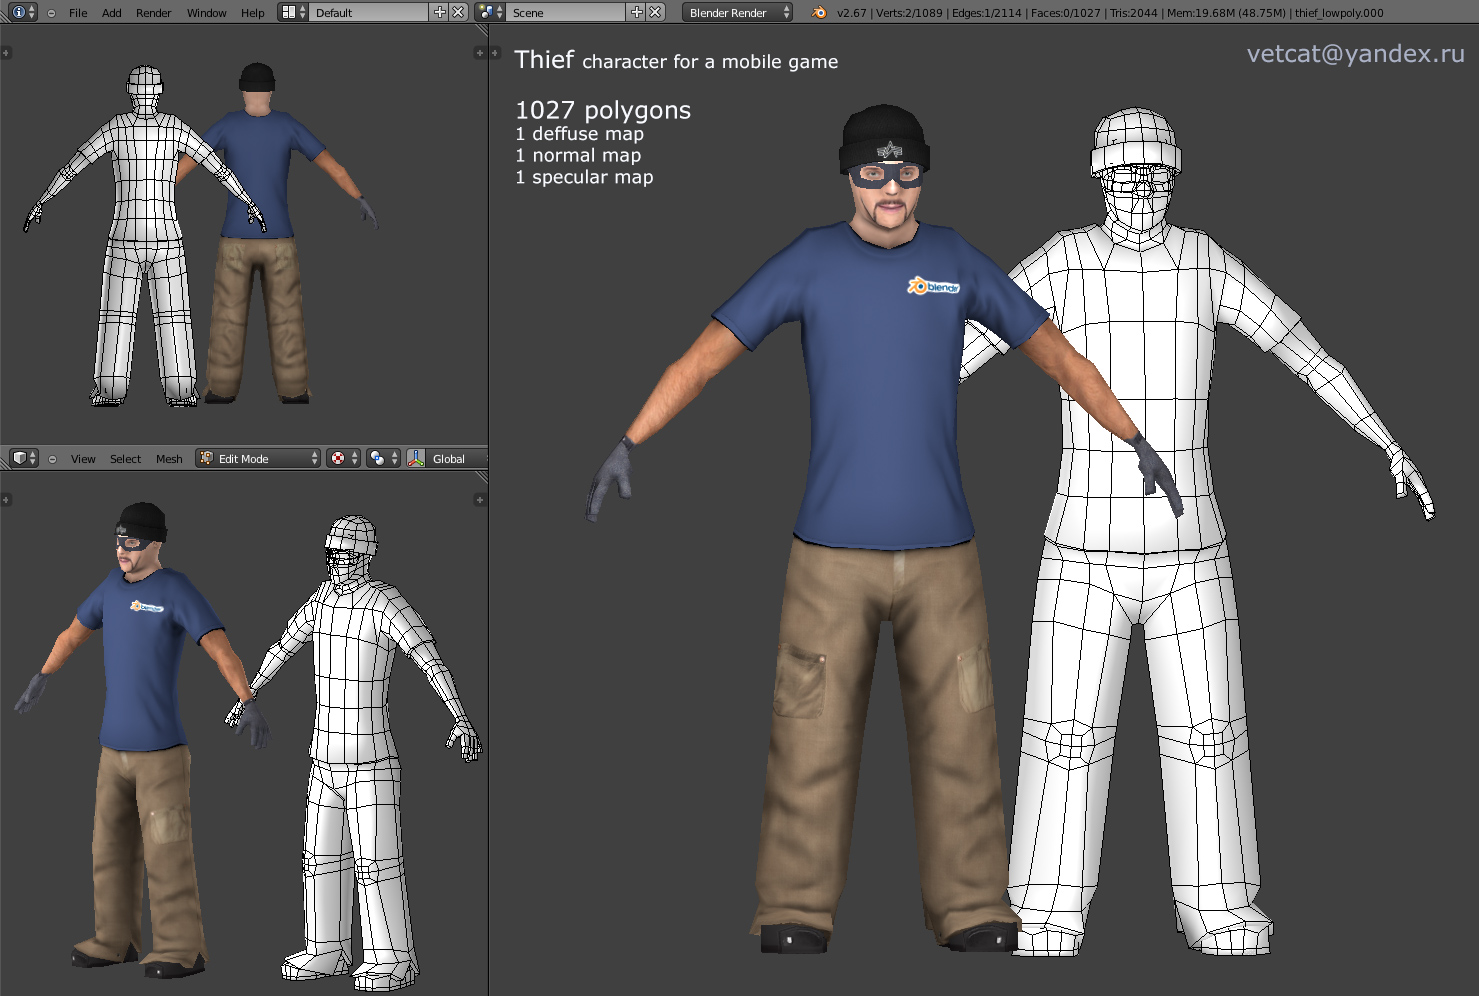The width and height of the screenshot is (1479, 996).
Task: Expand tool shelf in large right viewport
Action: coord(495,53)
